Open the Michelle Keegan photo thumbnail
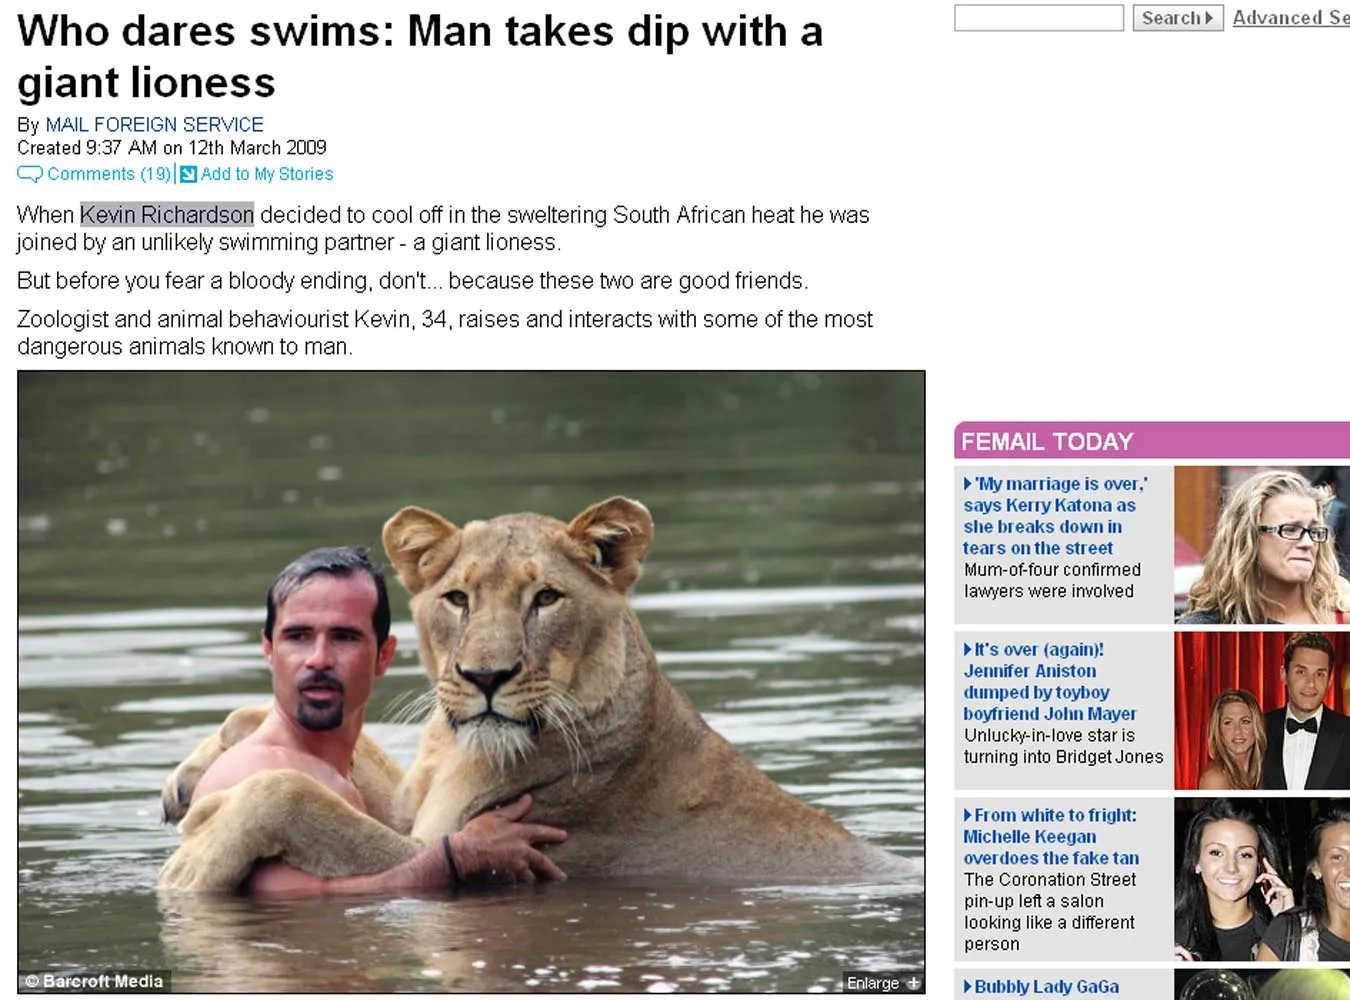1350x1000 pixels. (x=1262, y=880)
